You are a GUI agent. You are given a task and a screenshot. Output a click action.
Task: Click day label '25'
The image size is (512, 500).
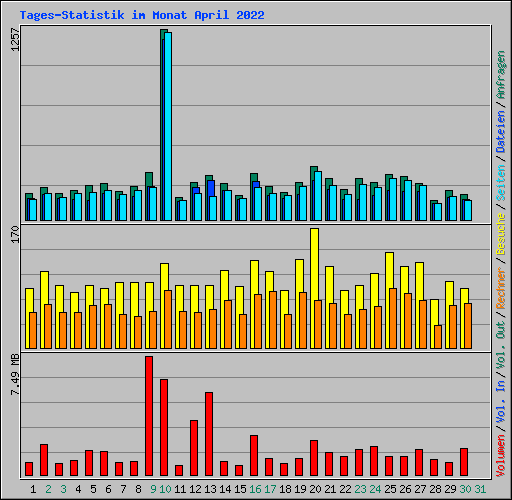[x=390, y=489]
